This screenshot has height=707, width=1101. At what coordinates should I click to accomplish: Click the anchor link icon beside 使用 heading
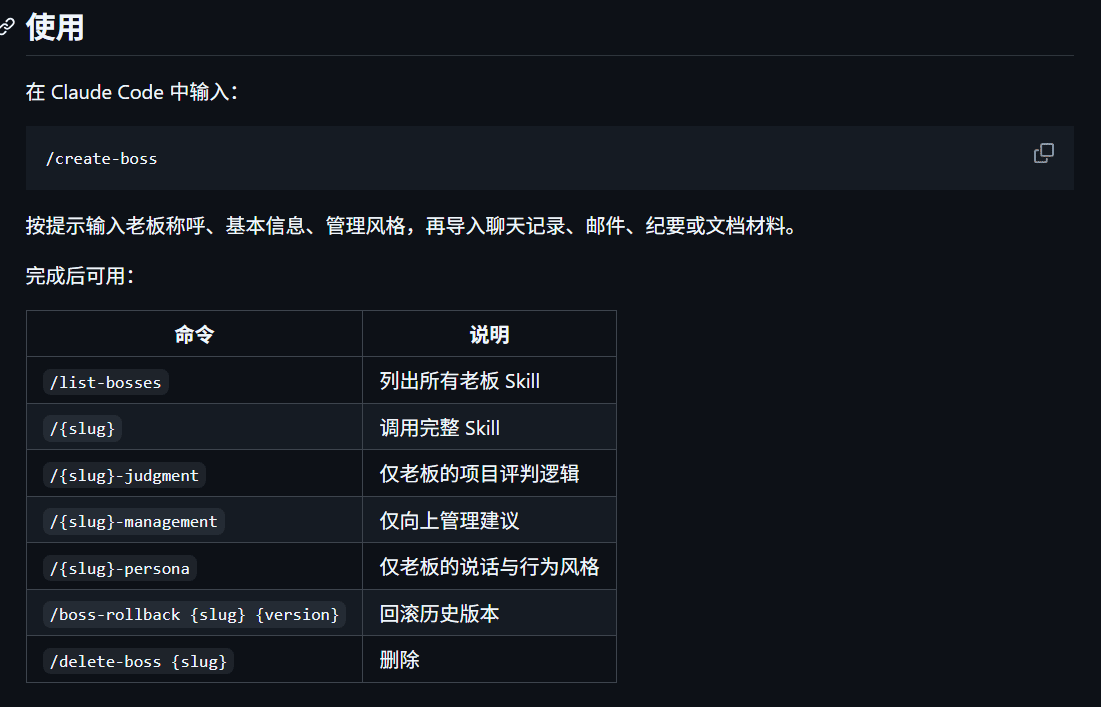point(8,28)
